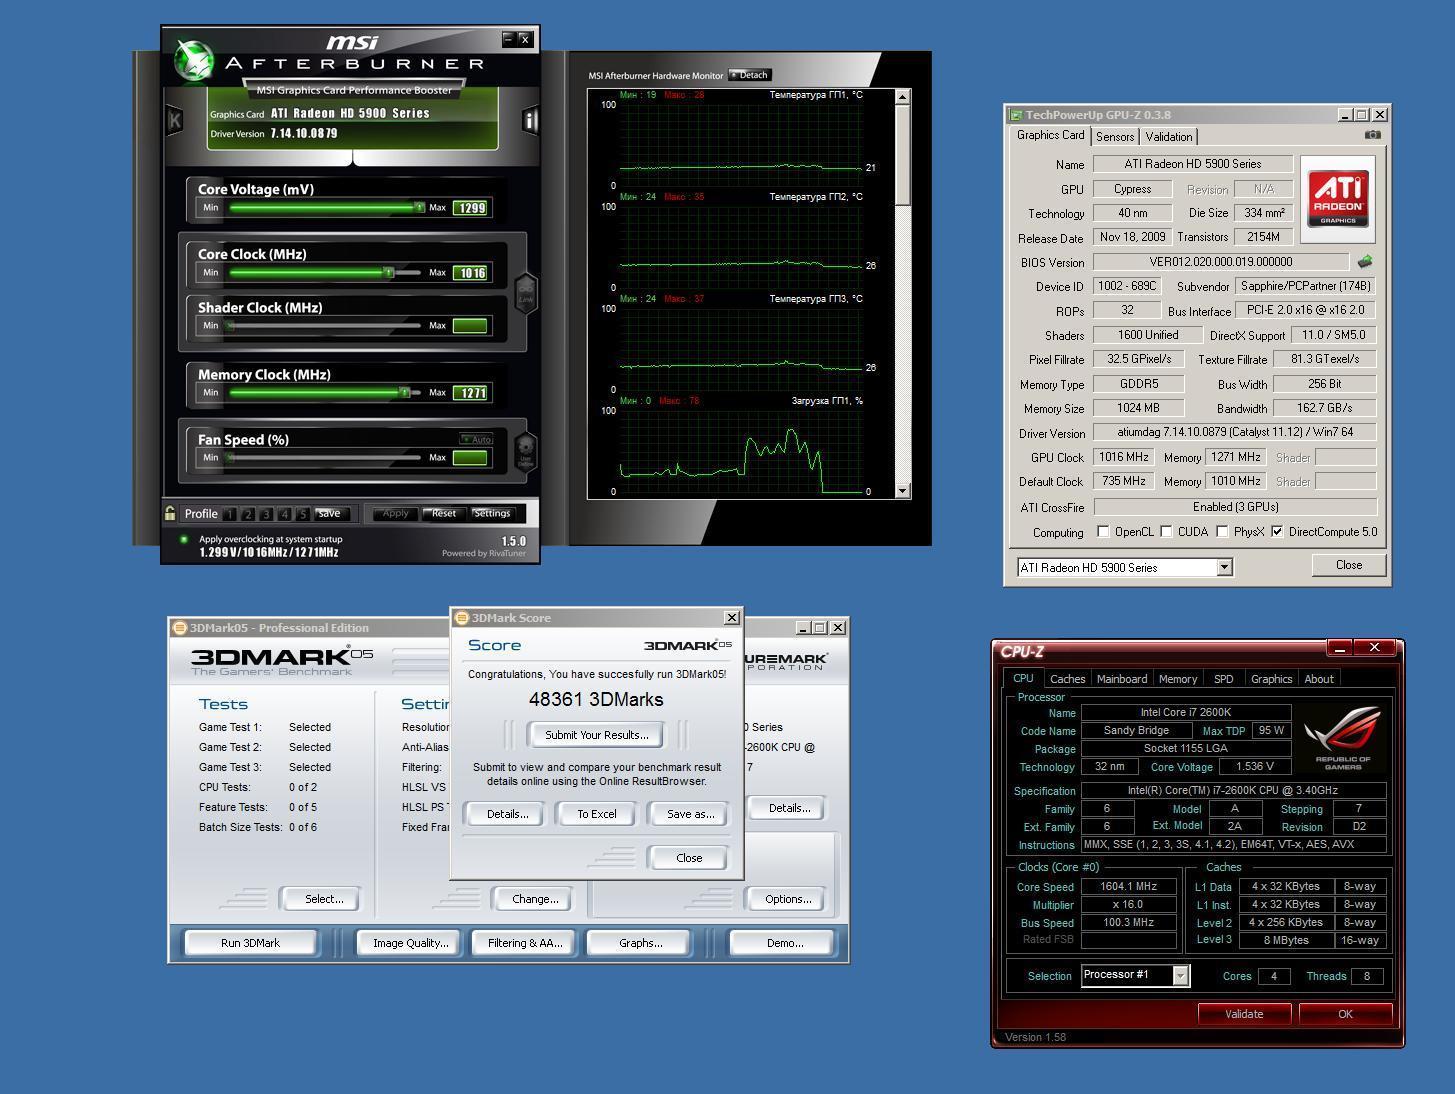Click the Filtering & AA... button
The height and width of the screenshot is (1094, 1455).
click(x=525, y=943)
